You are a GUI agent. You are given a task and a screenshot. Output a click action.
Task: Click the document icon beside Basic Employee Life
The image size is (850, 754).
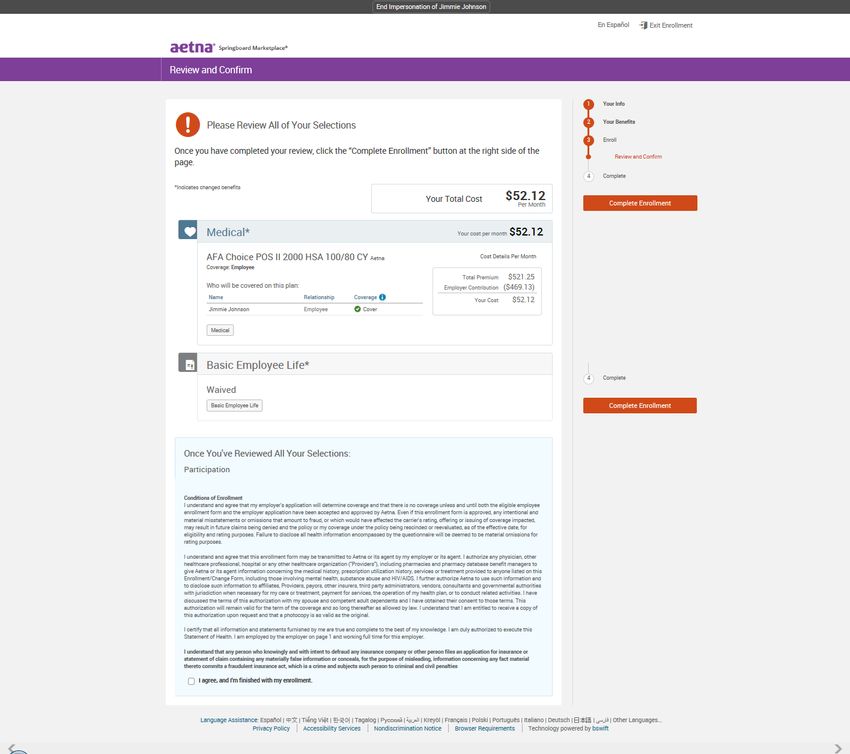pos(188,363)
